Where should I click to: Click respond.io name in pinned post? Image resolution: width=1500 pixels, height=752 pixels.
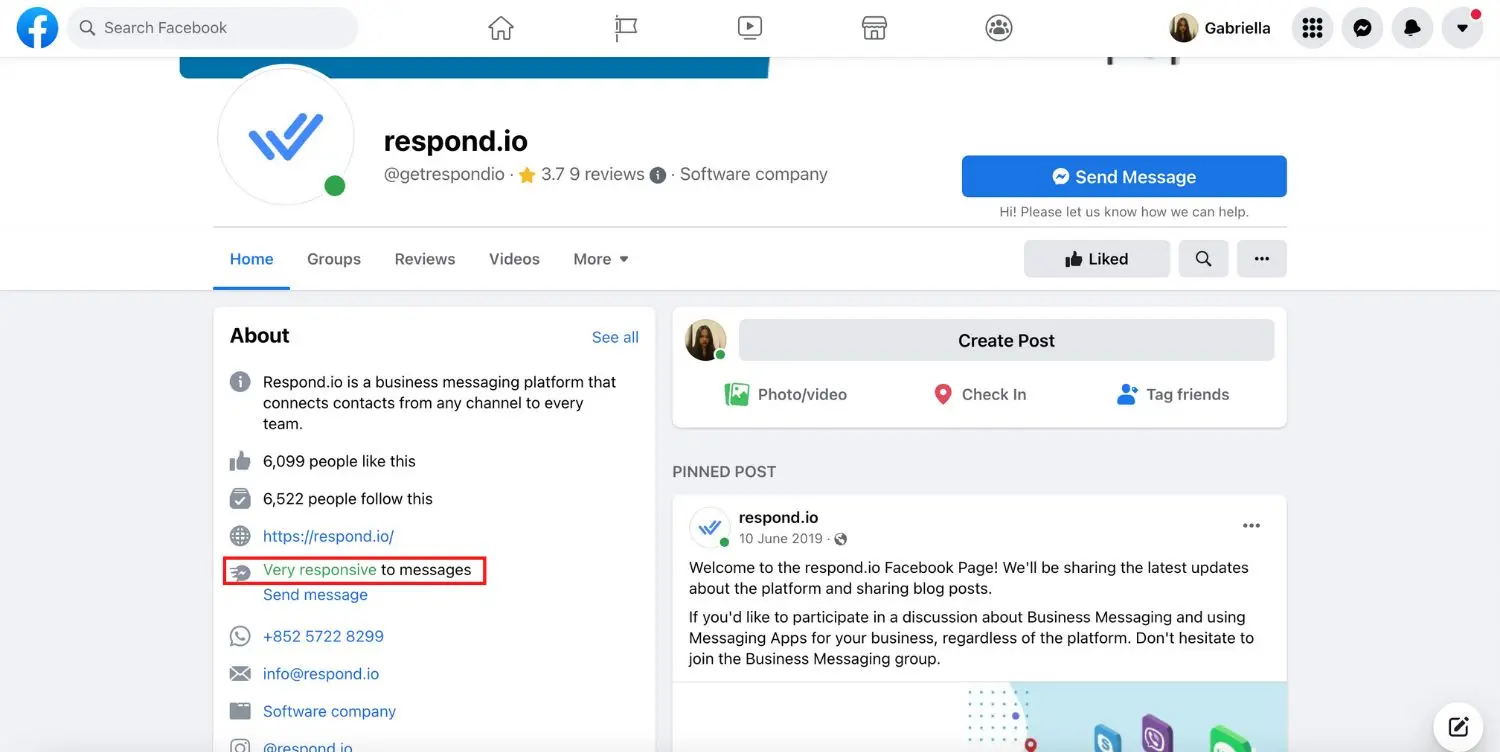pos(778,517)
